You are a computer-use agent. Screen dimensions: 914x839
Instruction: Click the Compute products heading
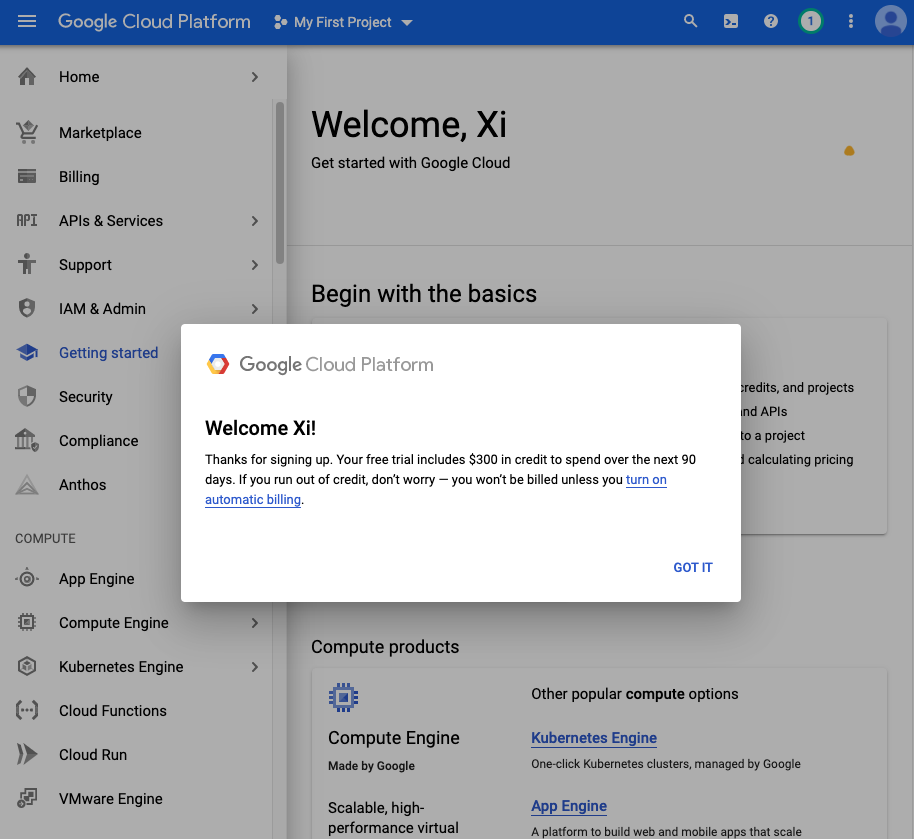385,647
